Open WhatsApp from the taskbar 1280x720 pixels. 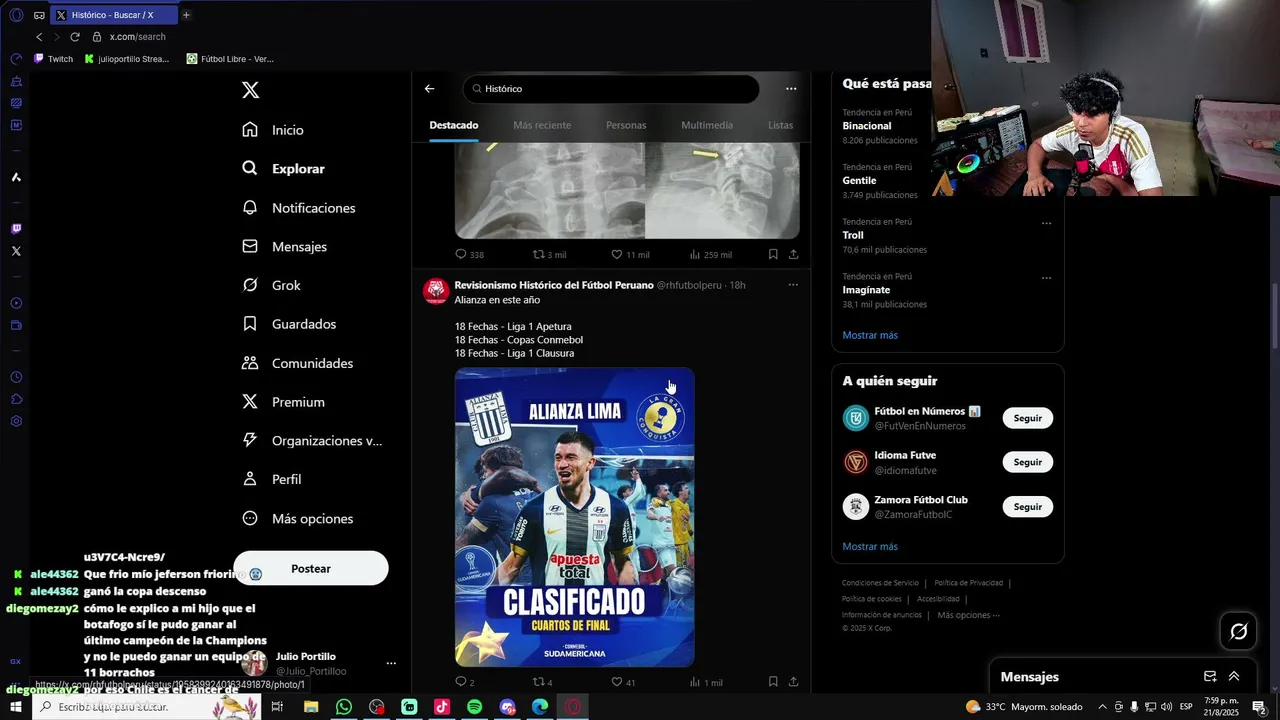[x=343, y=707]
